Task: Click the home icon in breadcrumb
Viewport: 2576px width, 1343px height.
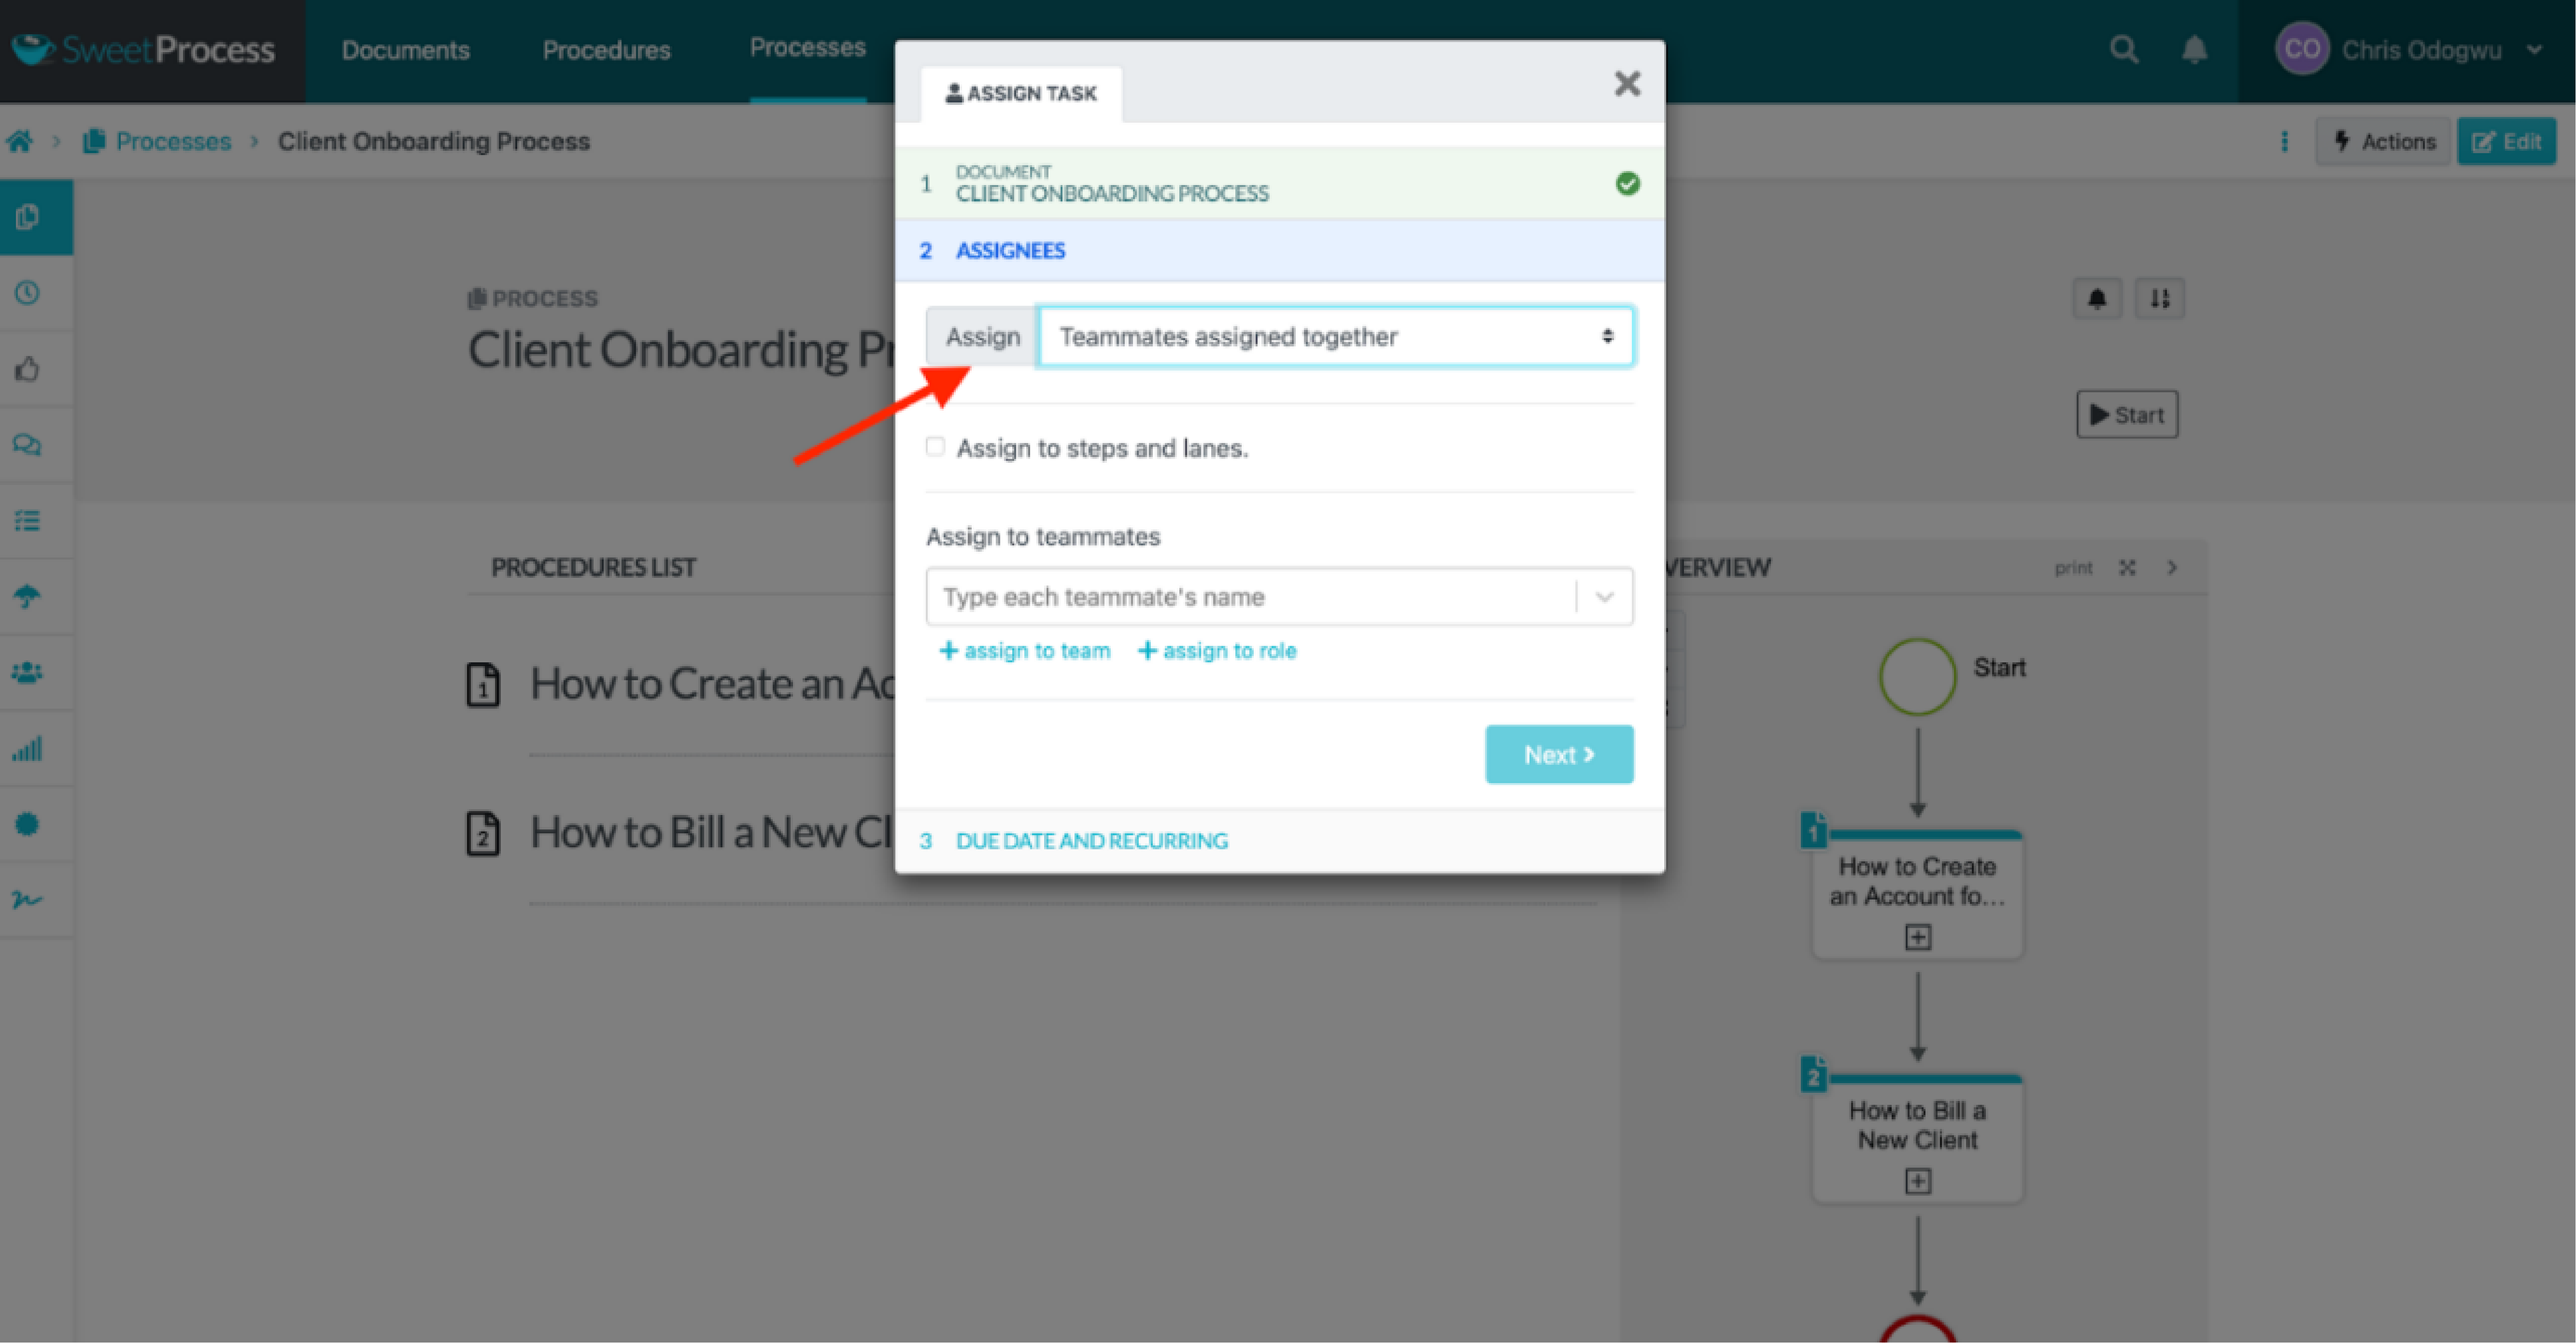Action: 20,141
